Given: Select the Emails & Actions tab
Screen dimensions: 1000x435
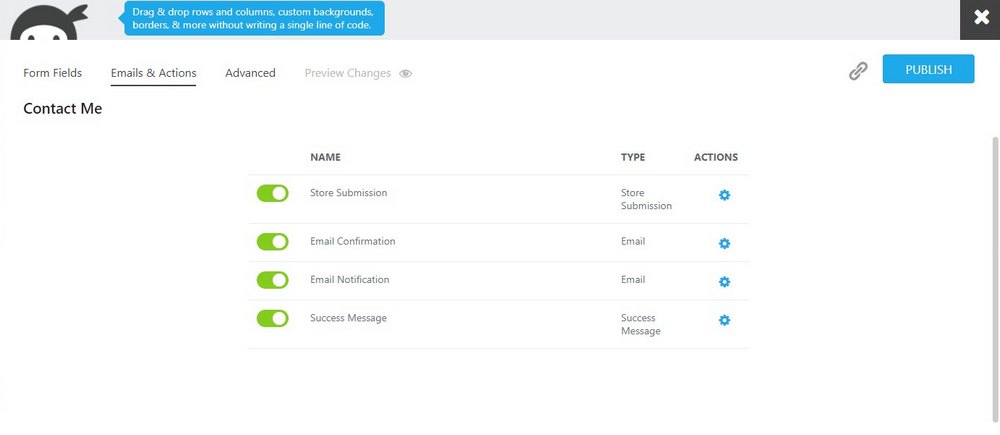Looking at the screenshot, I should [x=153, y=73].
